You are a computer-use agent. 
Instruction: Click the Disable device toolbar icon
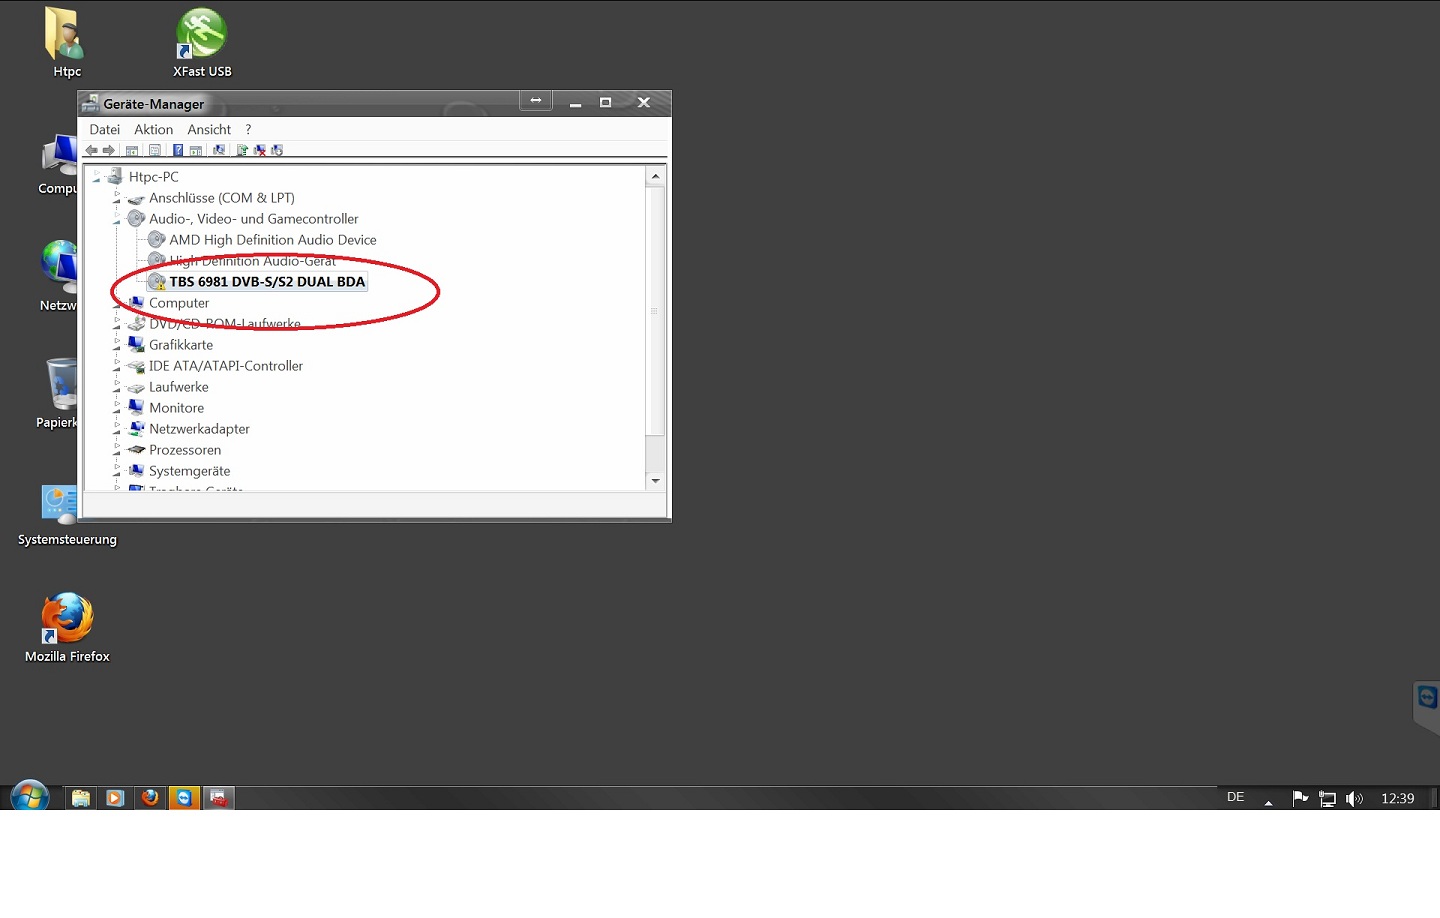click(277, 150)
